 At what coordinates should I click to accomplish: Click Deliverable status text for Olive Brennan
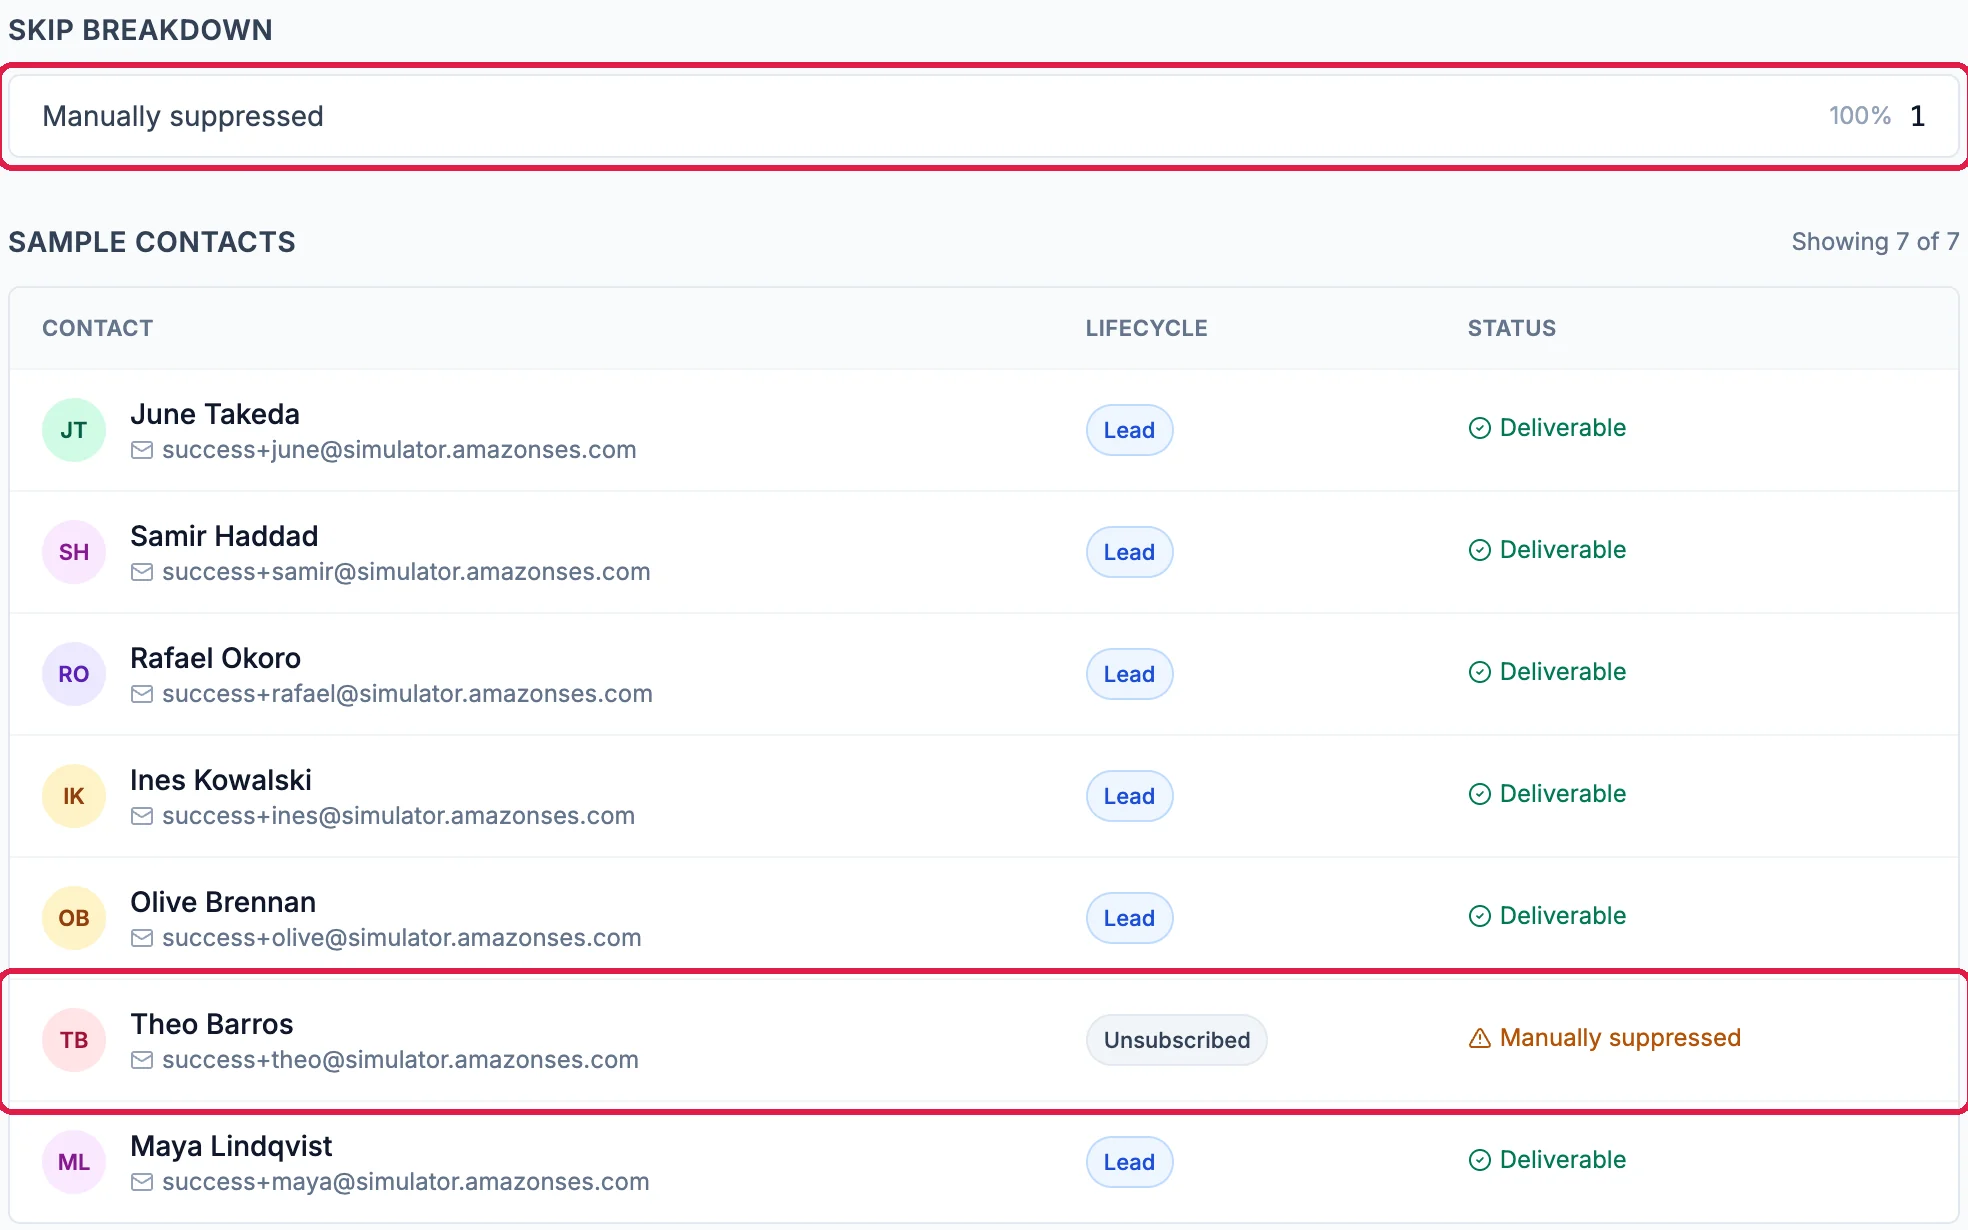click(x=1563, y=916)
